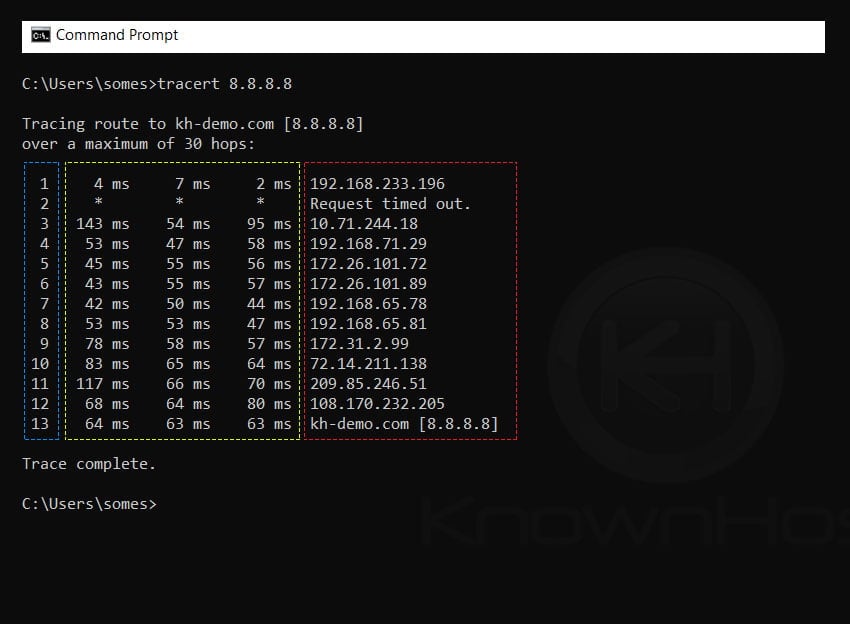Click the C:\Users\somes prompt line
Screen dimensions: 850x624
click(91, 503)
